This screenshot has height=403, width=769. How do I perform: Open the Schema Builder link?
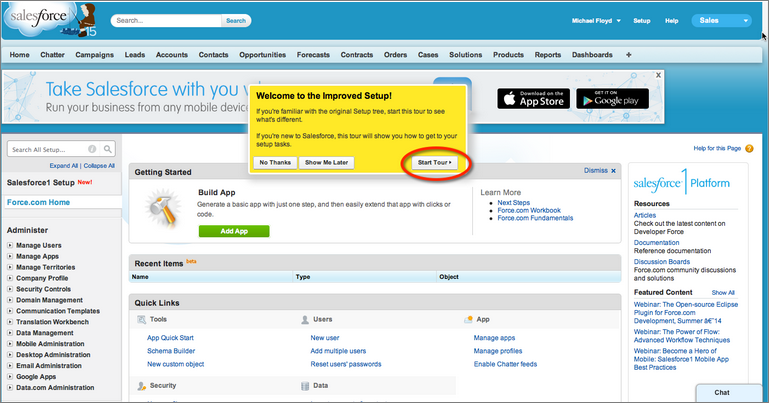pos(171,351)
